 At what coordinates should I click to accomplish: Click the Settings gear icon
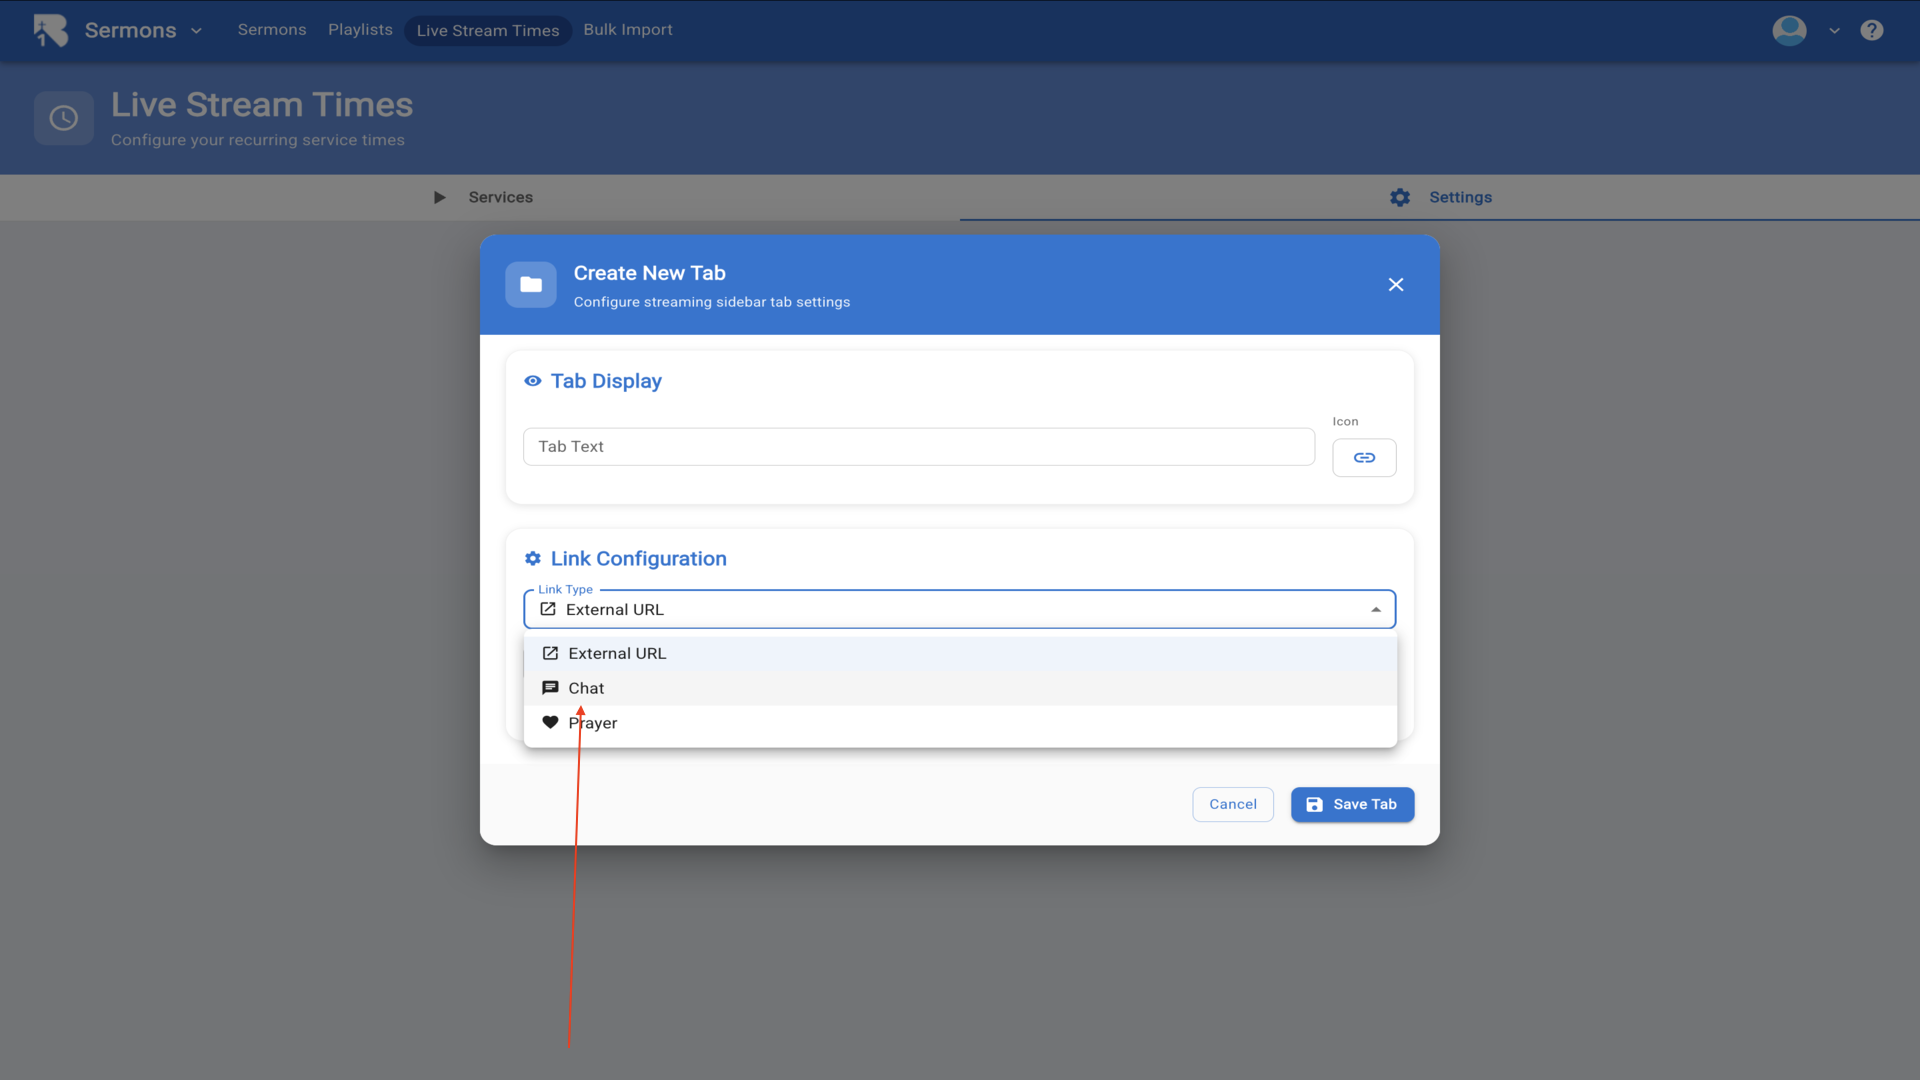1400,198
